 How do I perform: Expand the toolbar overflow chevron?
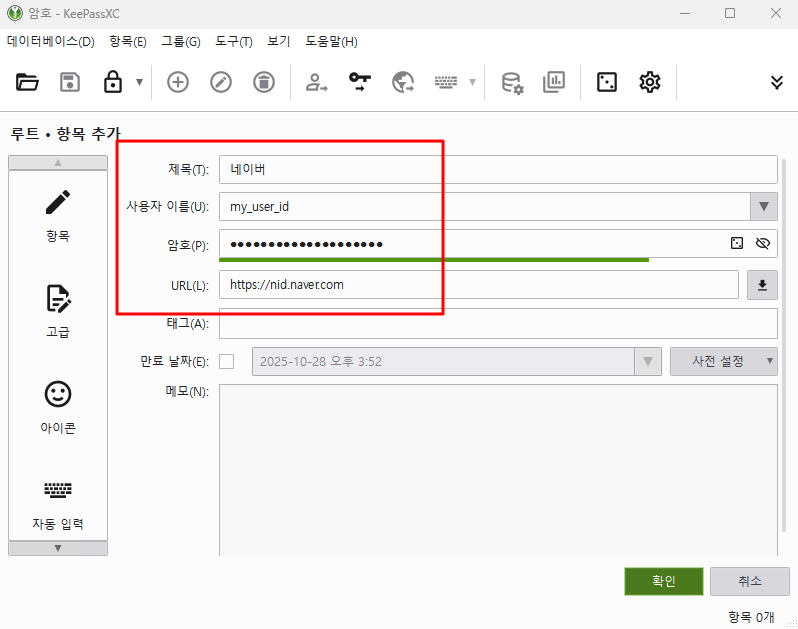777,82
